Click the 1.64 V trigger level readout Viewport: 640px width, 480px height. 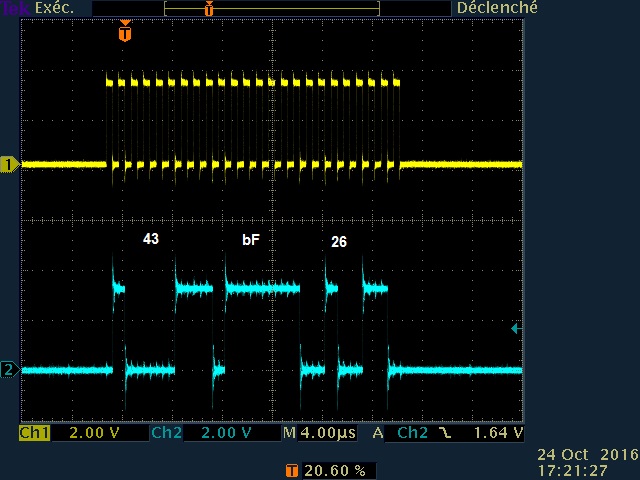pos(498,433)
